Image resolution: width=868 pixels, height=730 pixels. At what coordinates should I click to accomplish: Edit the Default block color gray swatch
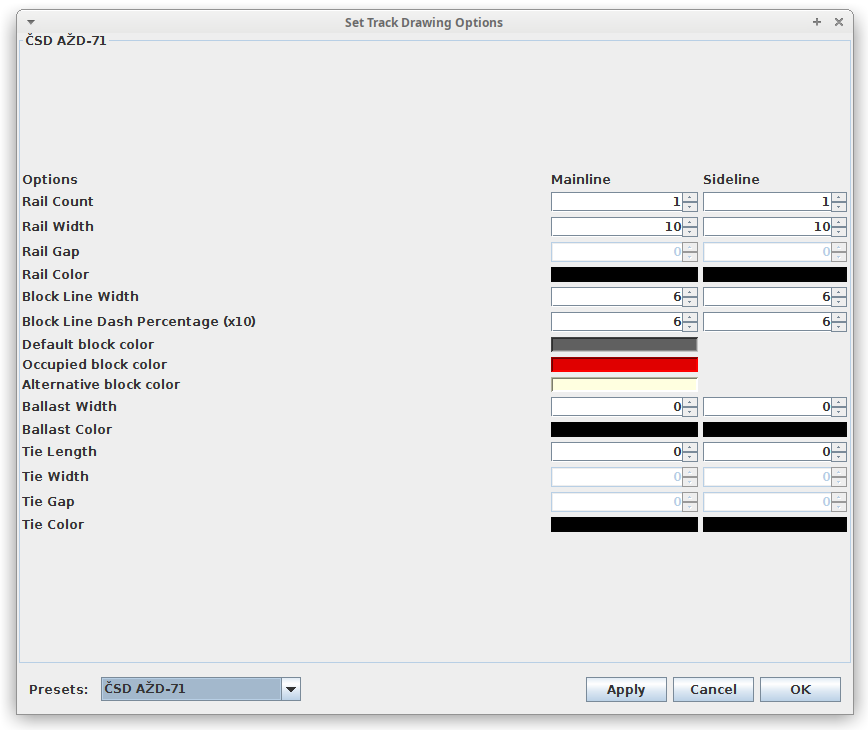[x=624, y=343]
